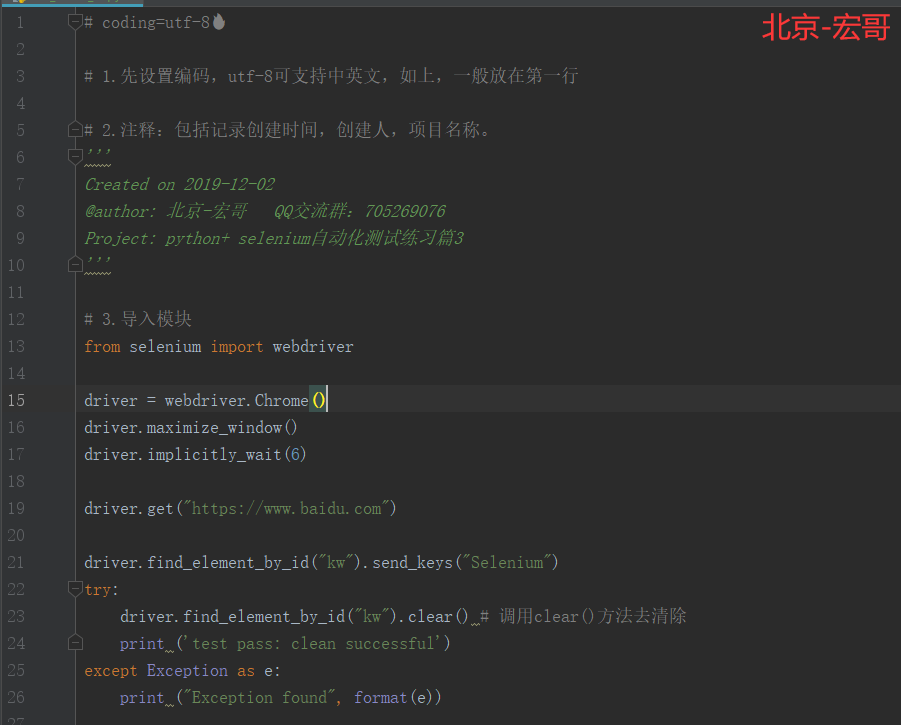Click the 'https://www.baidu.com' URL string
The width and height of the screenshot is (901, 725).
pos(286,509)
